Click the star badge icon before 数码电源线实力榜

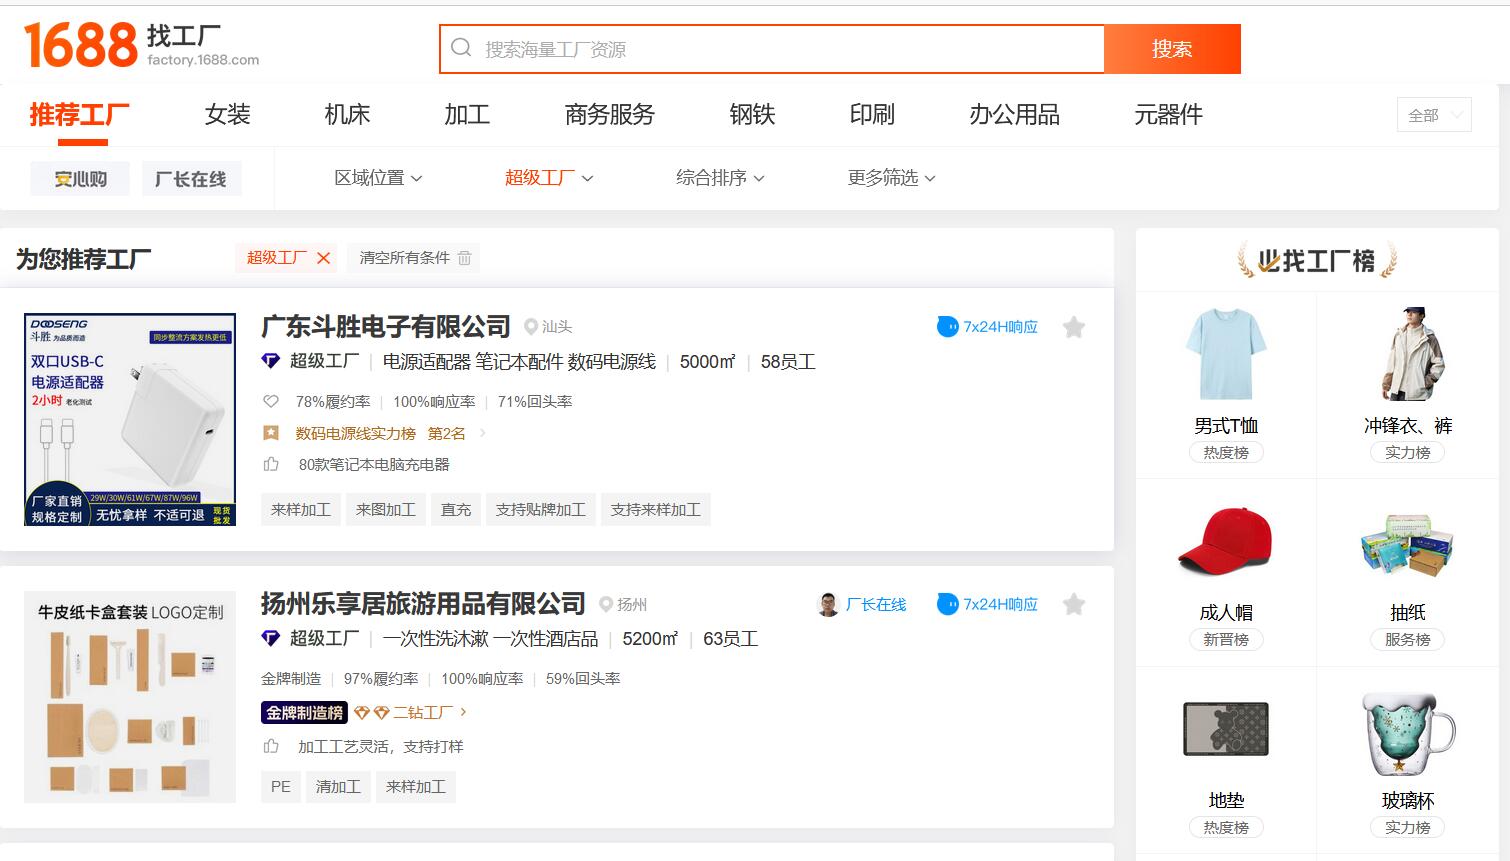[270, 433]
